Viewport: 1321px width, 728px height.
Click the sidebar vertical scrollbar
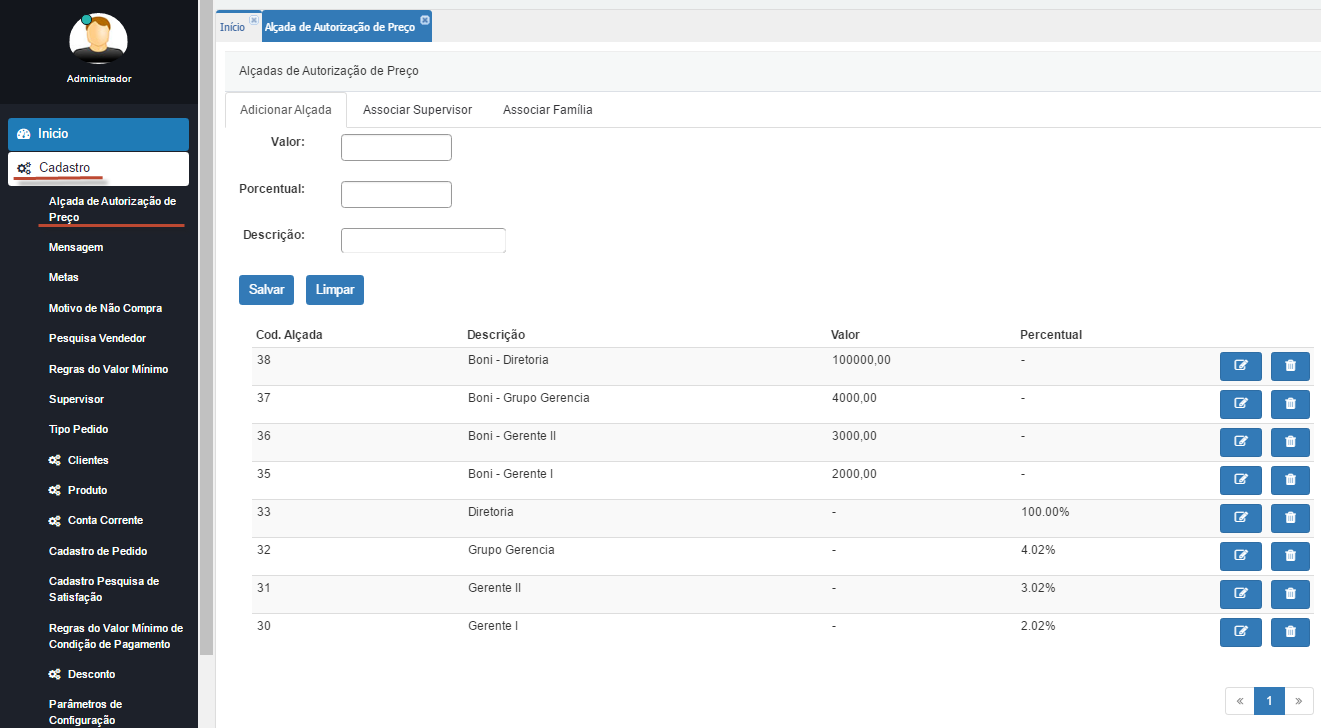point(207,328)
